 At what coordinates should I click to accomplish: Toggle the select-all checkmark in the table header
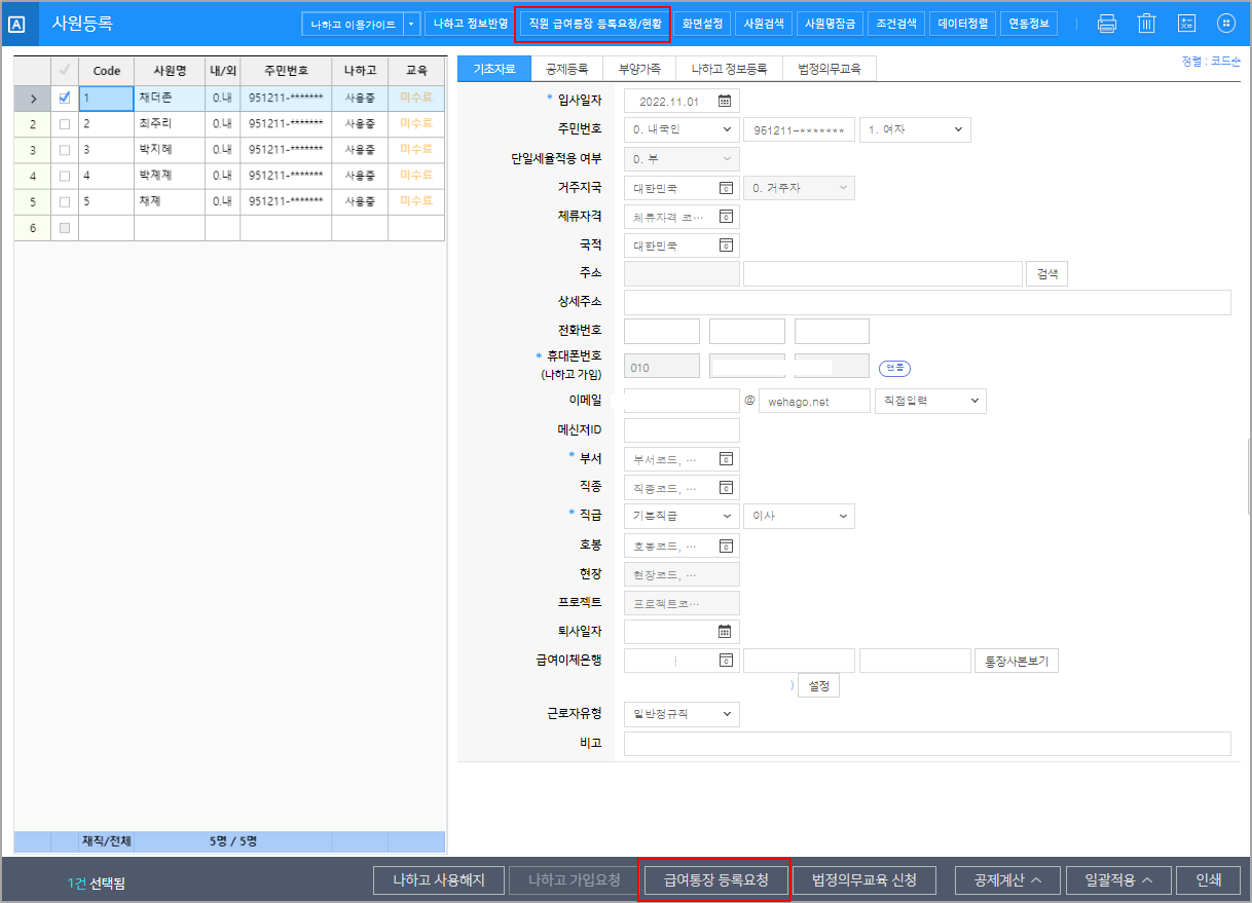pyautogui.click(x=65, y=71)
